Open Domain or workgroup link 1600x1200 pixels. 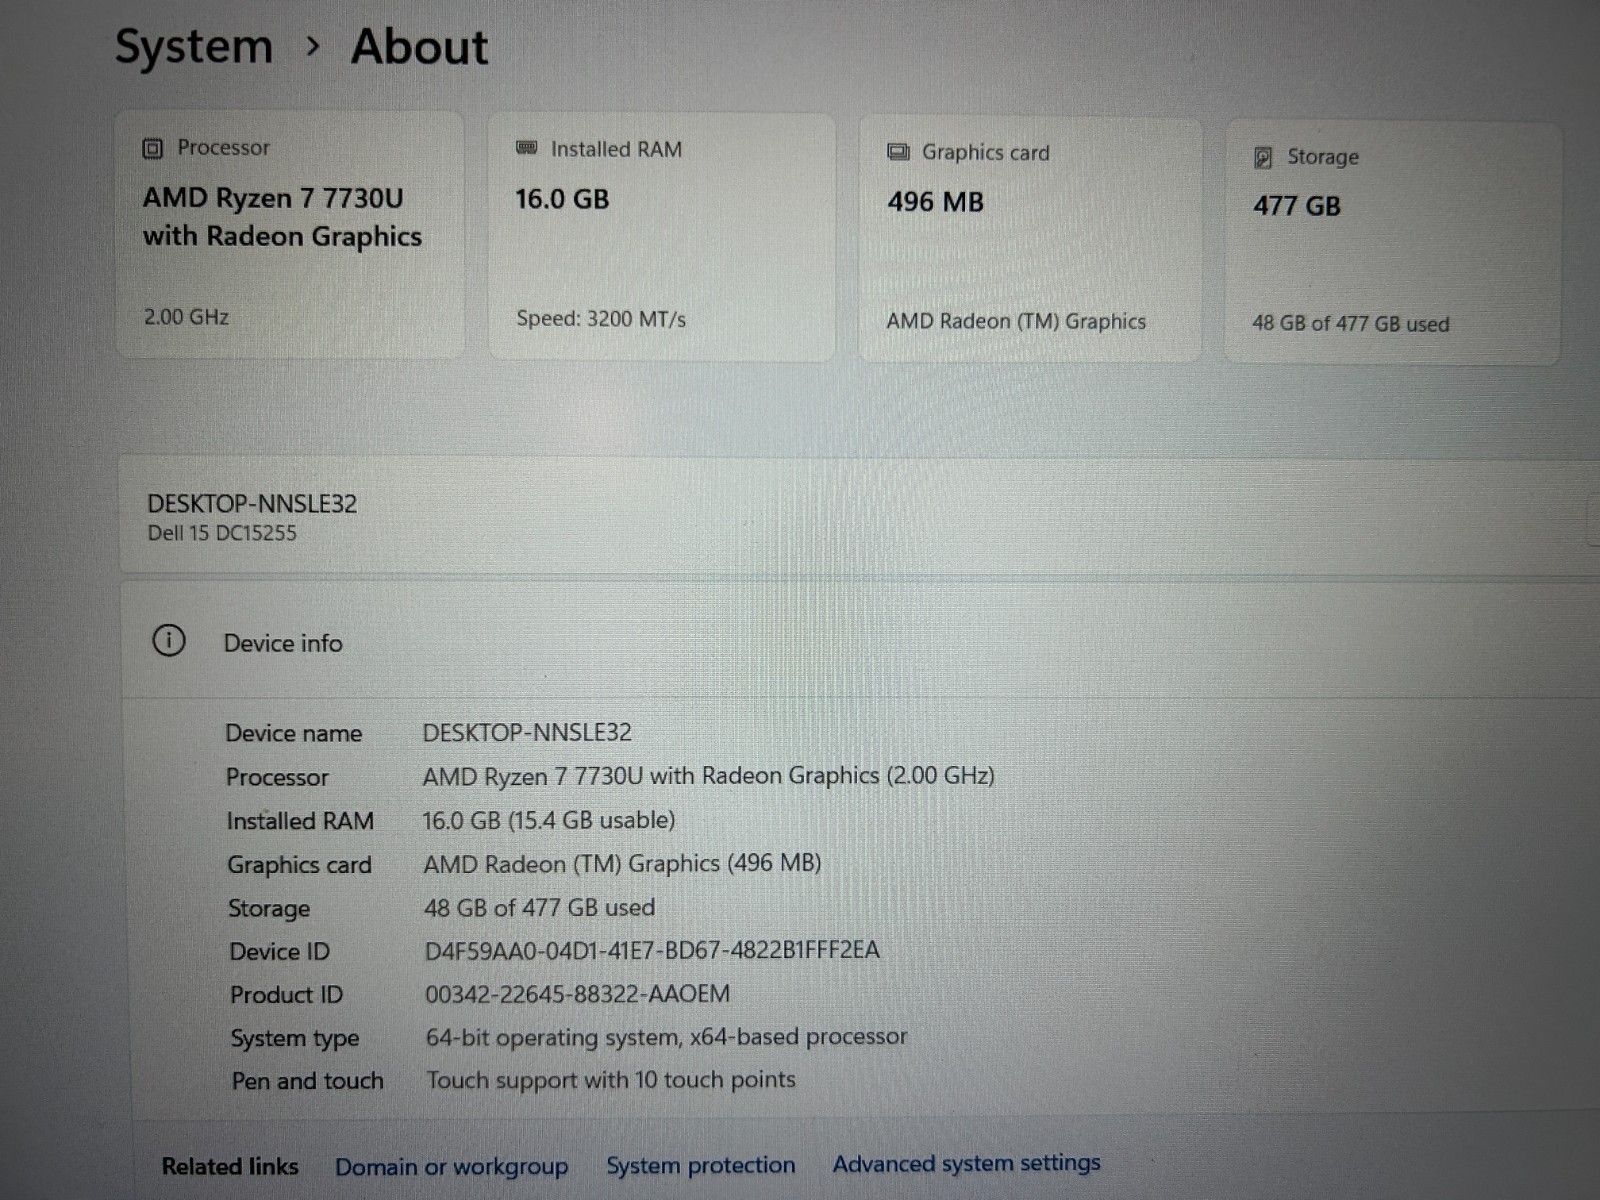[x=451, y=1167]
